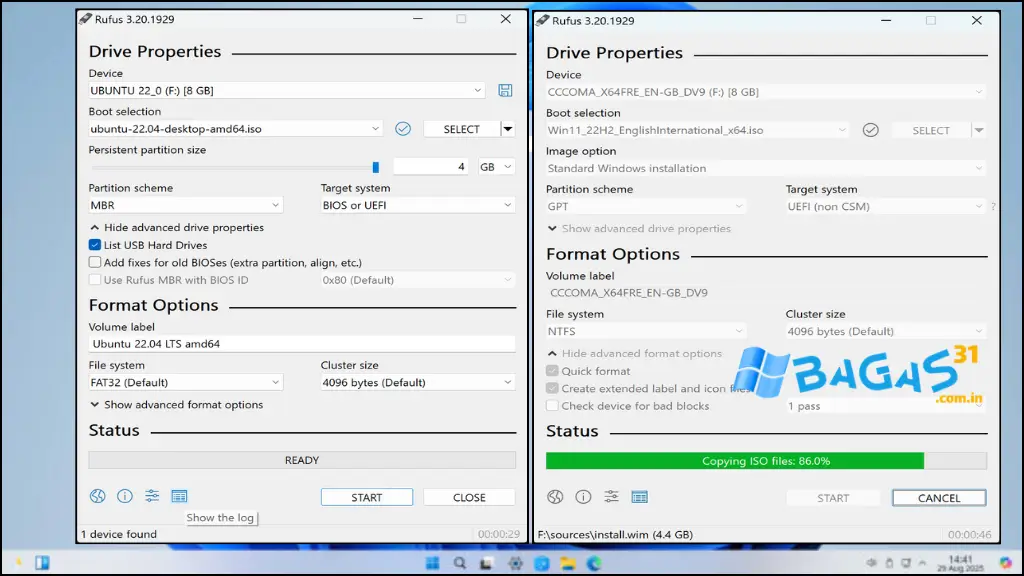This screenshot has height=576, width=1024.
Task: Click the Windows Start button on the taskbar
Action: pos(432,563)
